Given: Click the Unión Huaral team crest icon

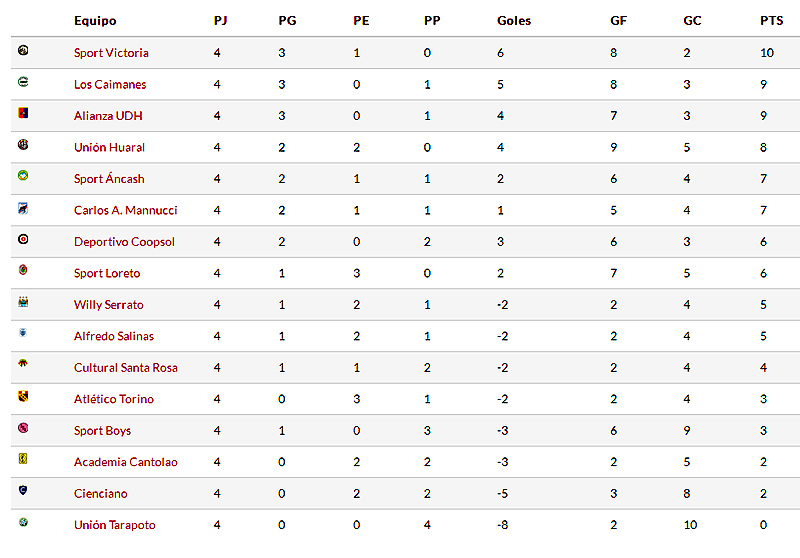Looking at the screenshot, I should coord(23,144).
